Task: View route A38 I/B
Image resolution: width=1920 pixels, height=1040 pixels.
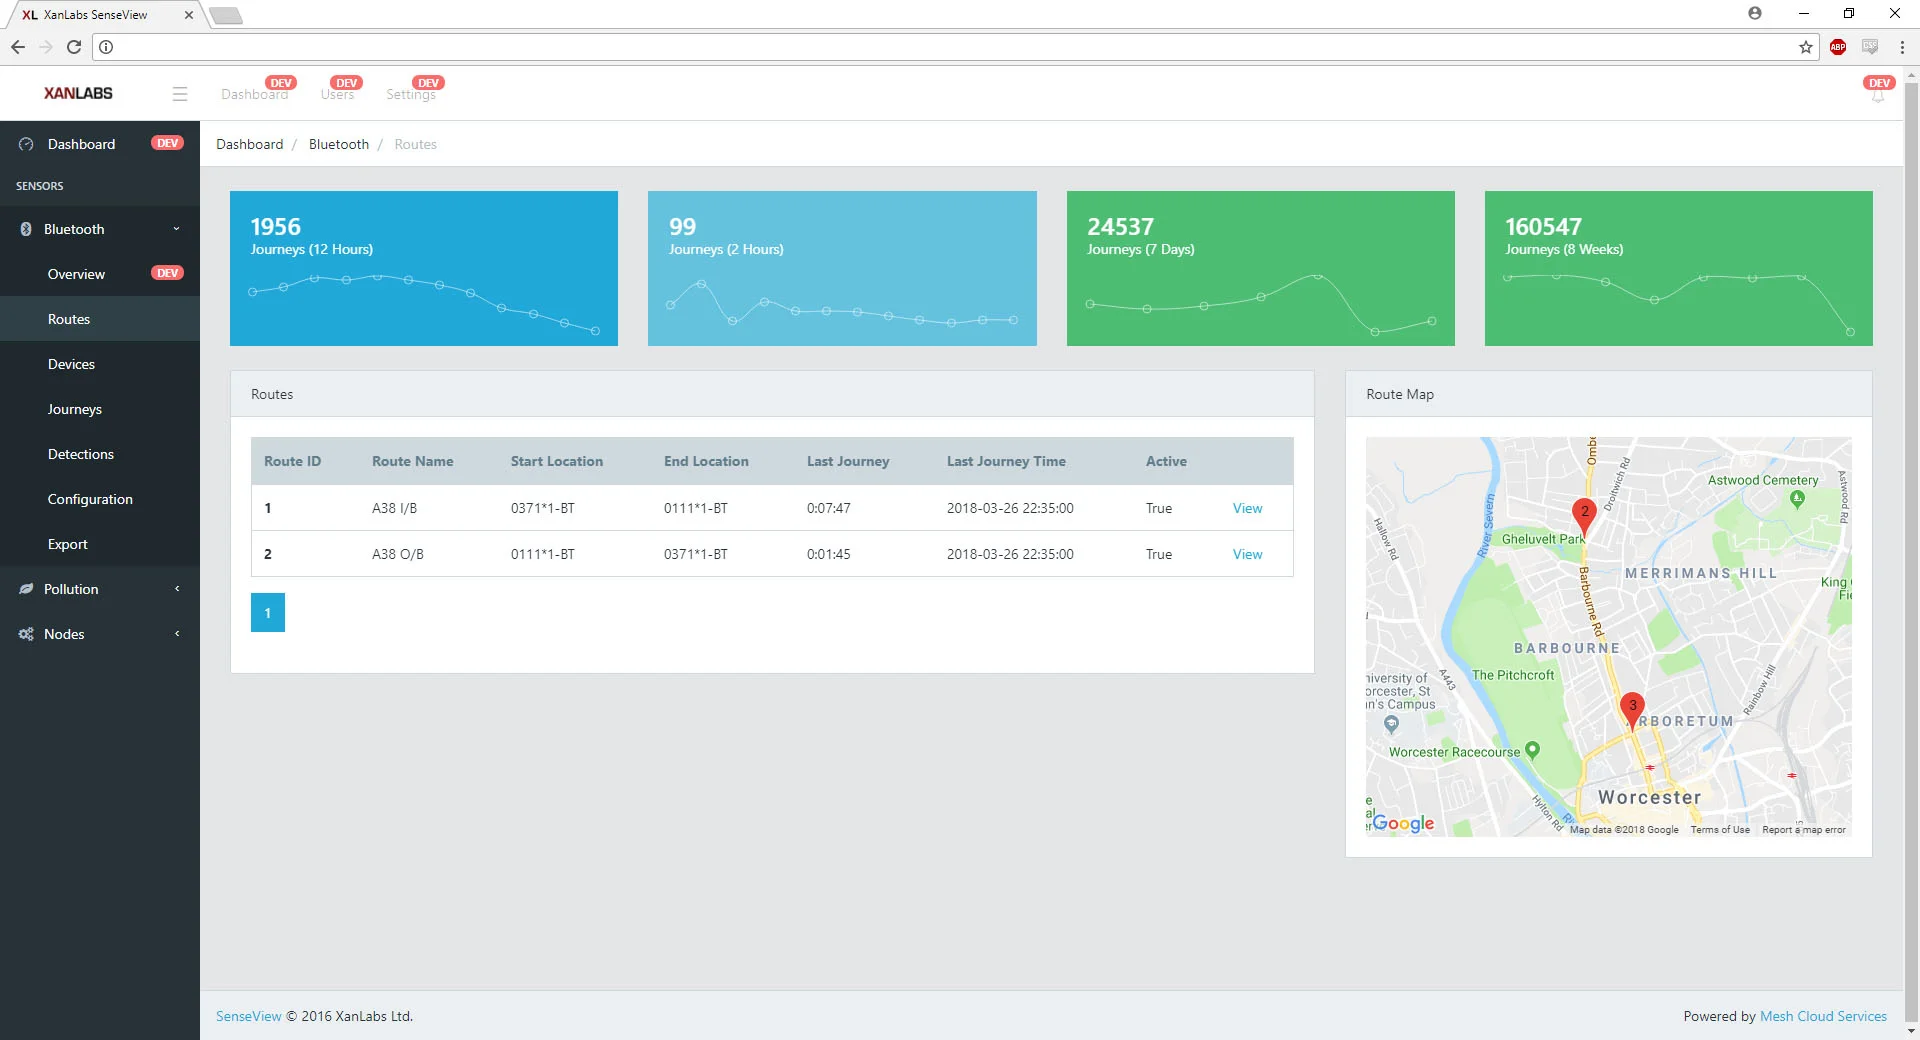Action: pos(1247,508)
